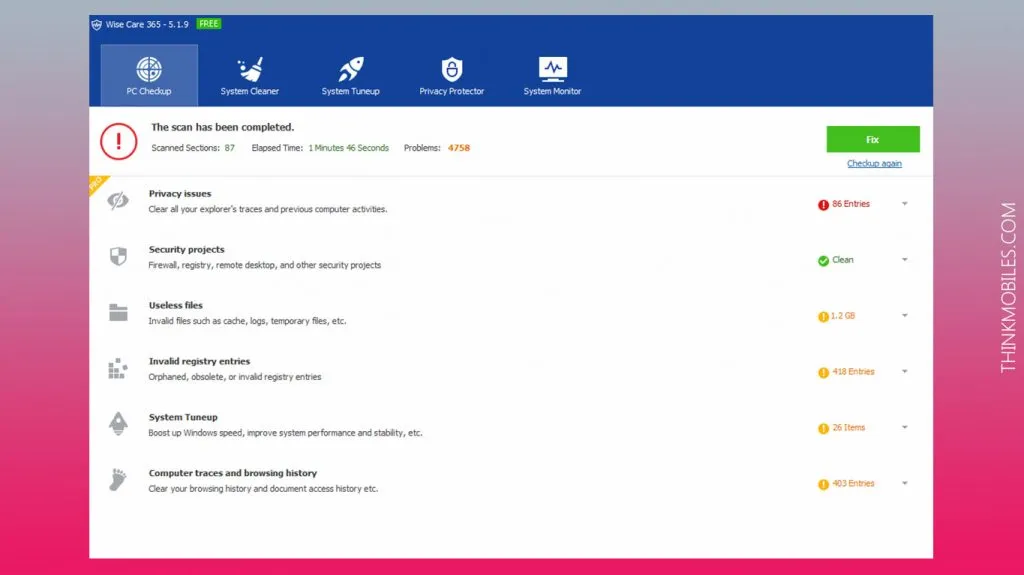
Task: Click the '26 Items' result text
Action: tap(848, 427)
